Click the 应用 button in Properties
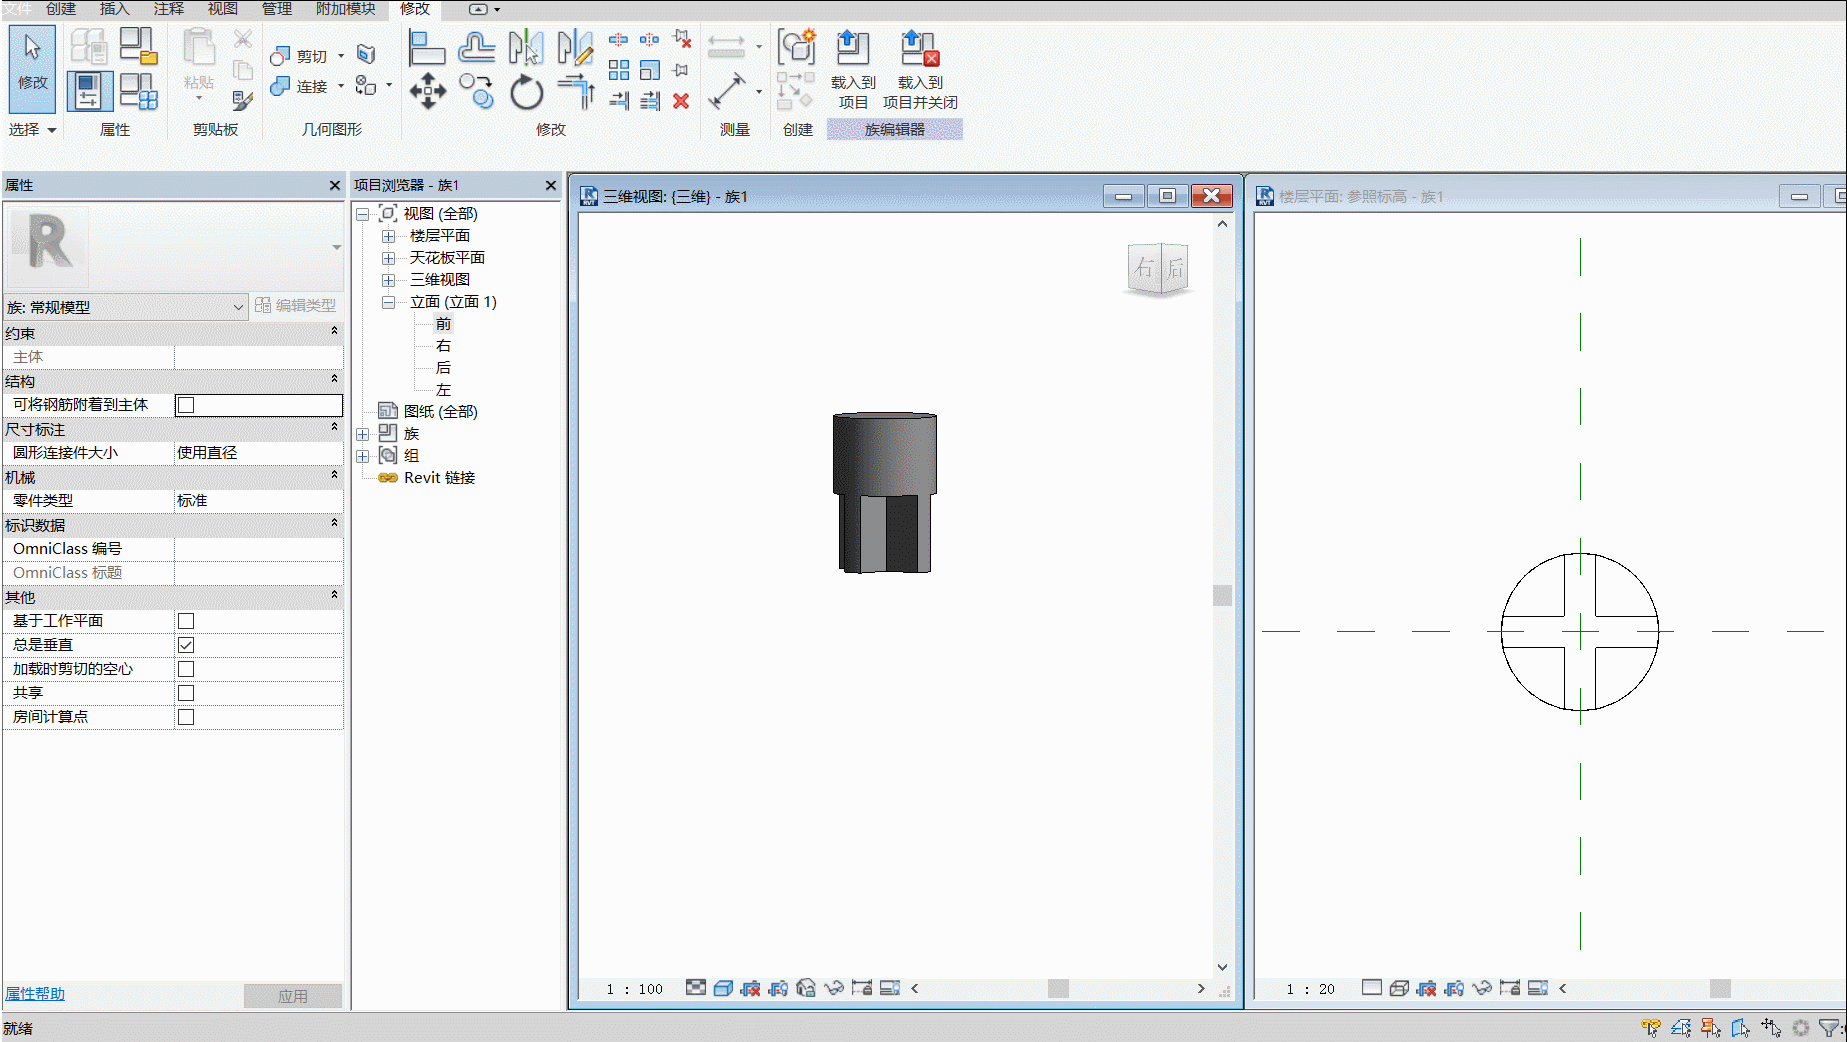1847x1042 pixels. point(293,996)
